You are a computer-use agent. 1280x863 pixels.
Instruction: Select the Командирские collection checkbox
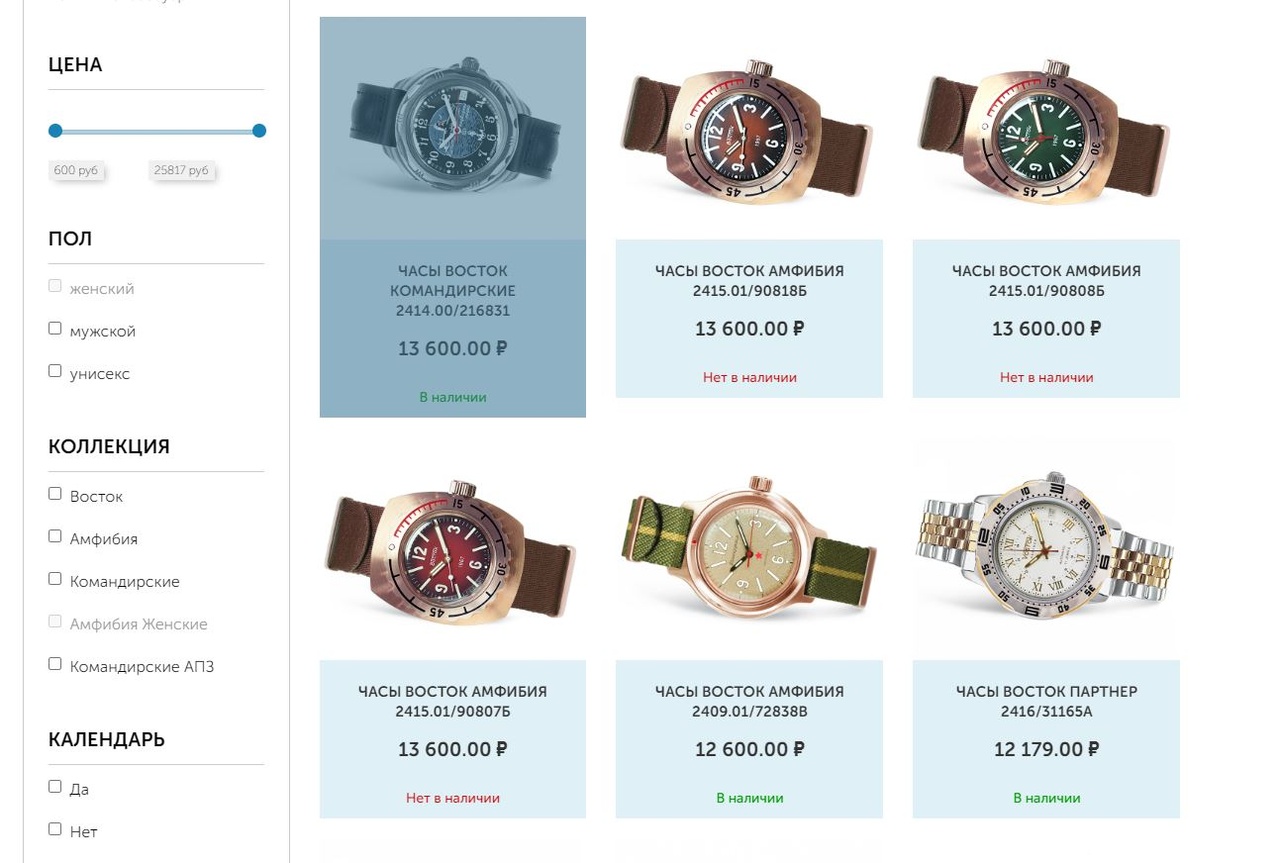click(55, 579)
